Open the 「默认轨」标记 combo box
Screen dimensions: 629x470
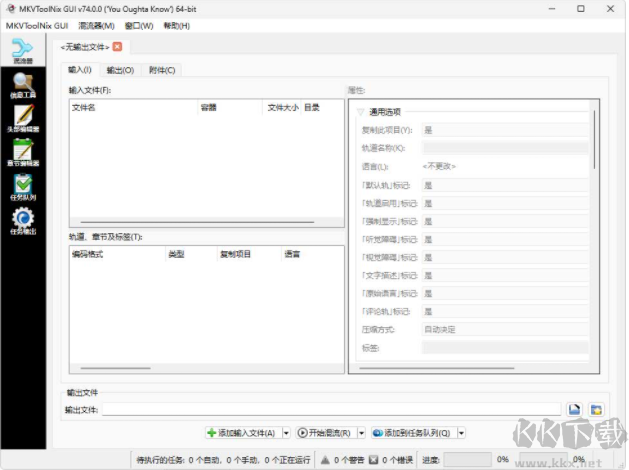tap(505, 185)
